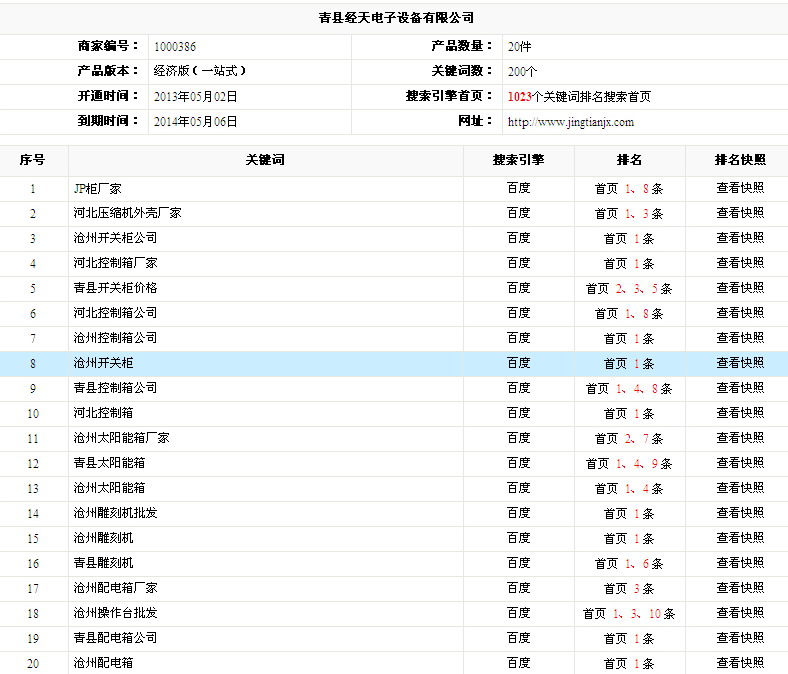
Task: Click product version 经济版（一站式）
Action: point(200,71)
